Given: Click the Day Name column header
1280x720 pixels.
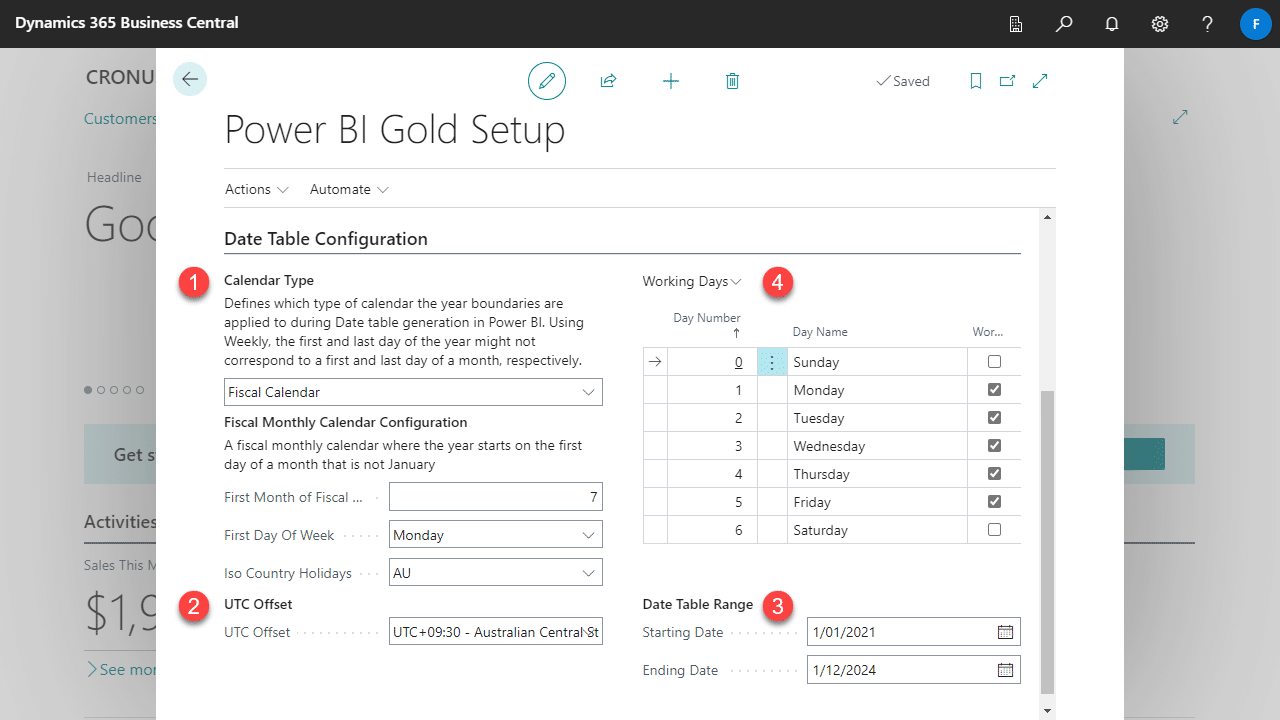Looking at the screenshot, I should [820, 332].
